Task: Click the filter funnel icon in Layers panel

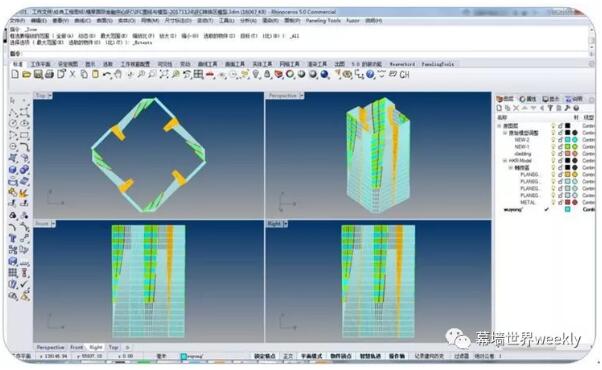Action: (x=550, y=109)
